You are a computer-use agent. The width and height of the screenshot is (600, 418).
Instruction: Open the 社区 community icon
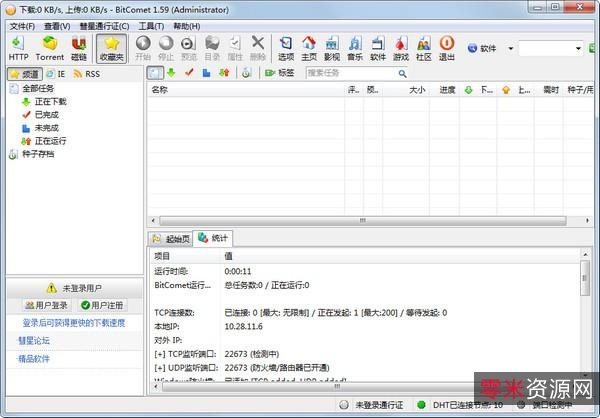click(424, 48)
